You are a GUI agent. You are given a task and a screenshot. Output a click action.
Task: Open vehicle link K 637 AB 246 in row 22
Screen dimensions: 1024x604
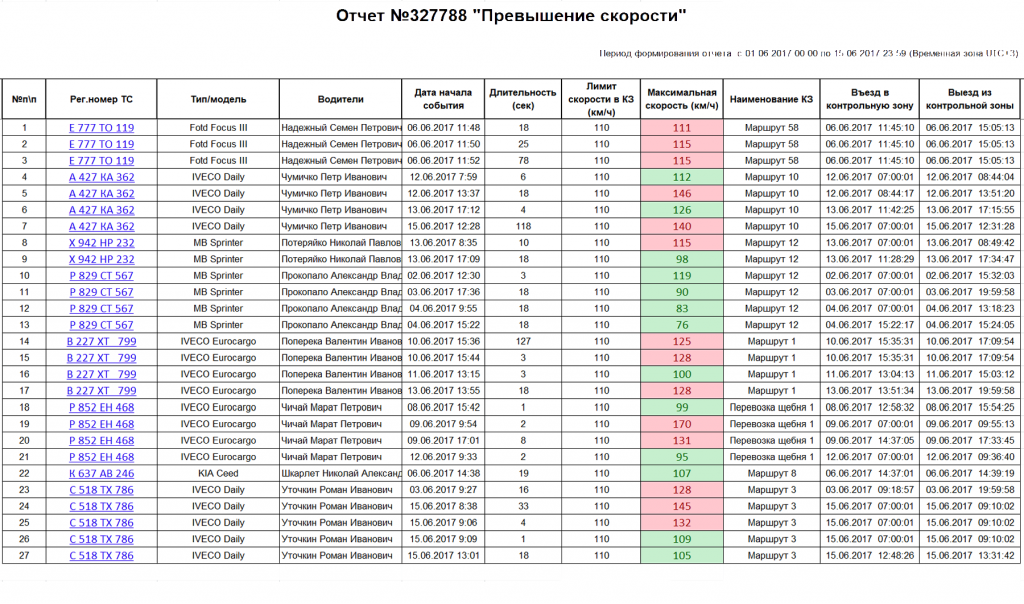pyautogui.click(x=101, y=473)
